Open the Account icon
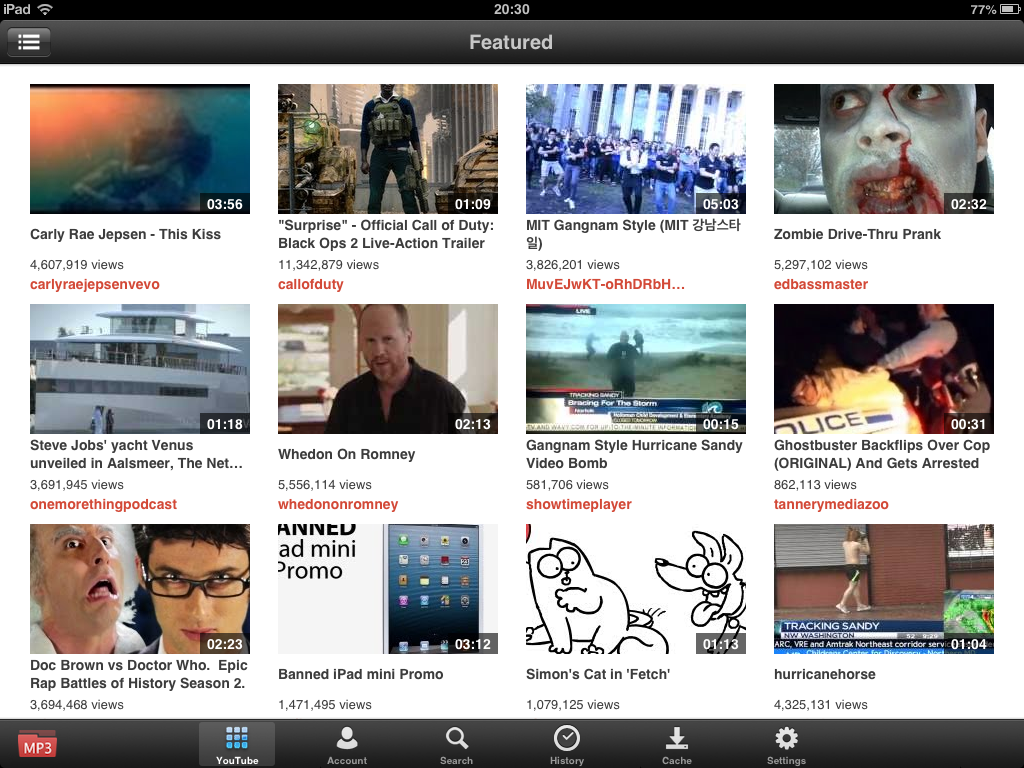This screenshot has width=1024, height=768. [x=346, y=742]
